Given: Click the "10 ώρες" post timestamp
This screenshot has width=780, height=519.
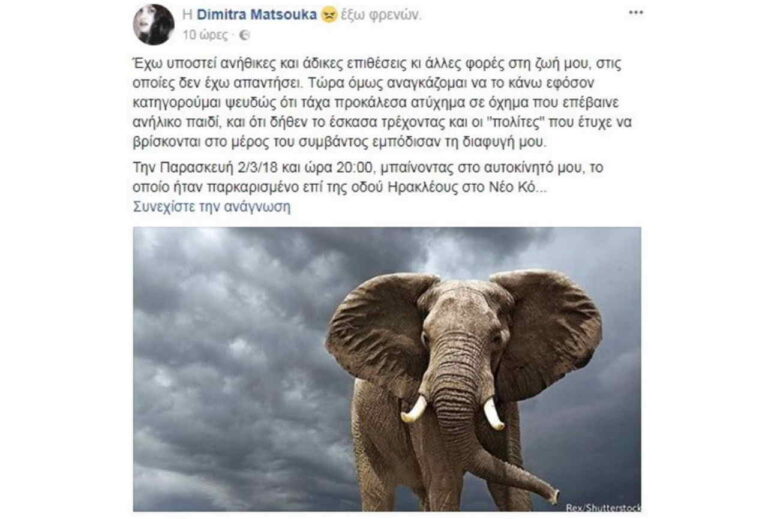Looking at the screenshot, I should pyautogui.click(x=205, y=35).
